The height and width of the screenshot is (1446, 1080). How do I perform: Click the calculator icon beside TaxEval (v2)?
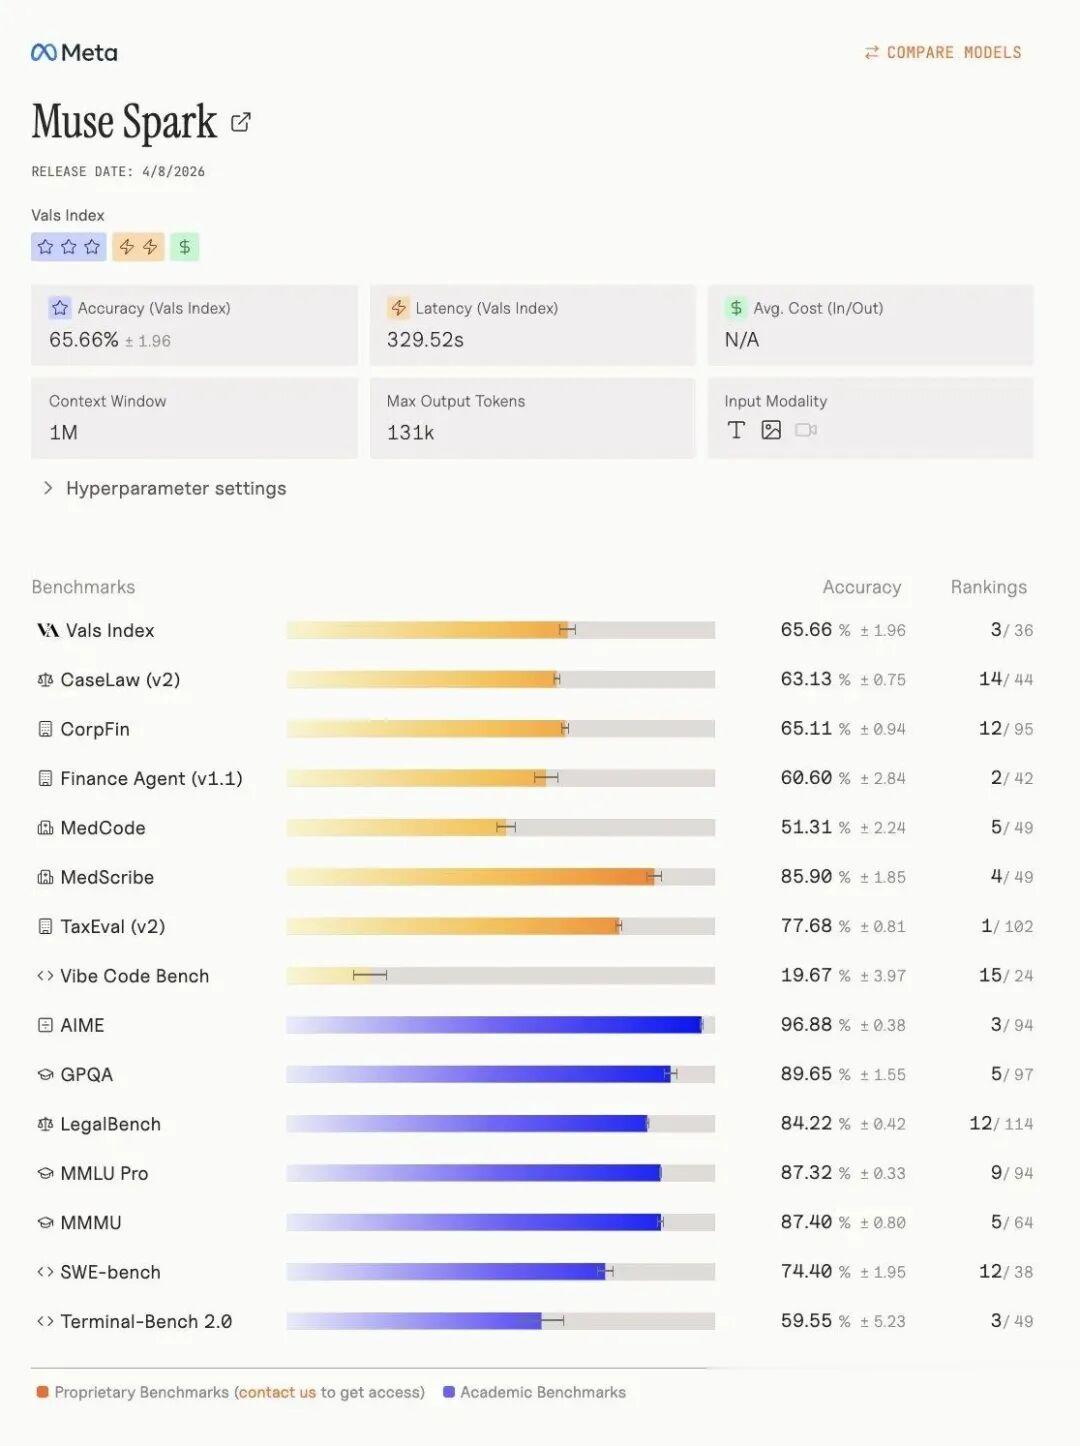(x=45, y=926)
